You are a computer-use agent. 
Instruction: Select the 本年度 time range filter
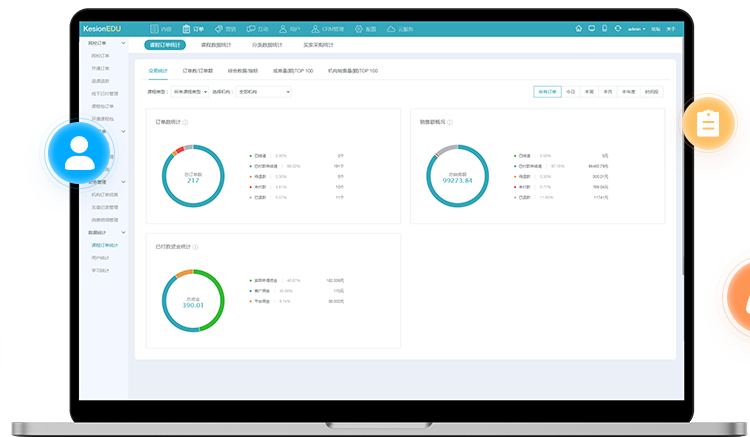[629, 91]
